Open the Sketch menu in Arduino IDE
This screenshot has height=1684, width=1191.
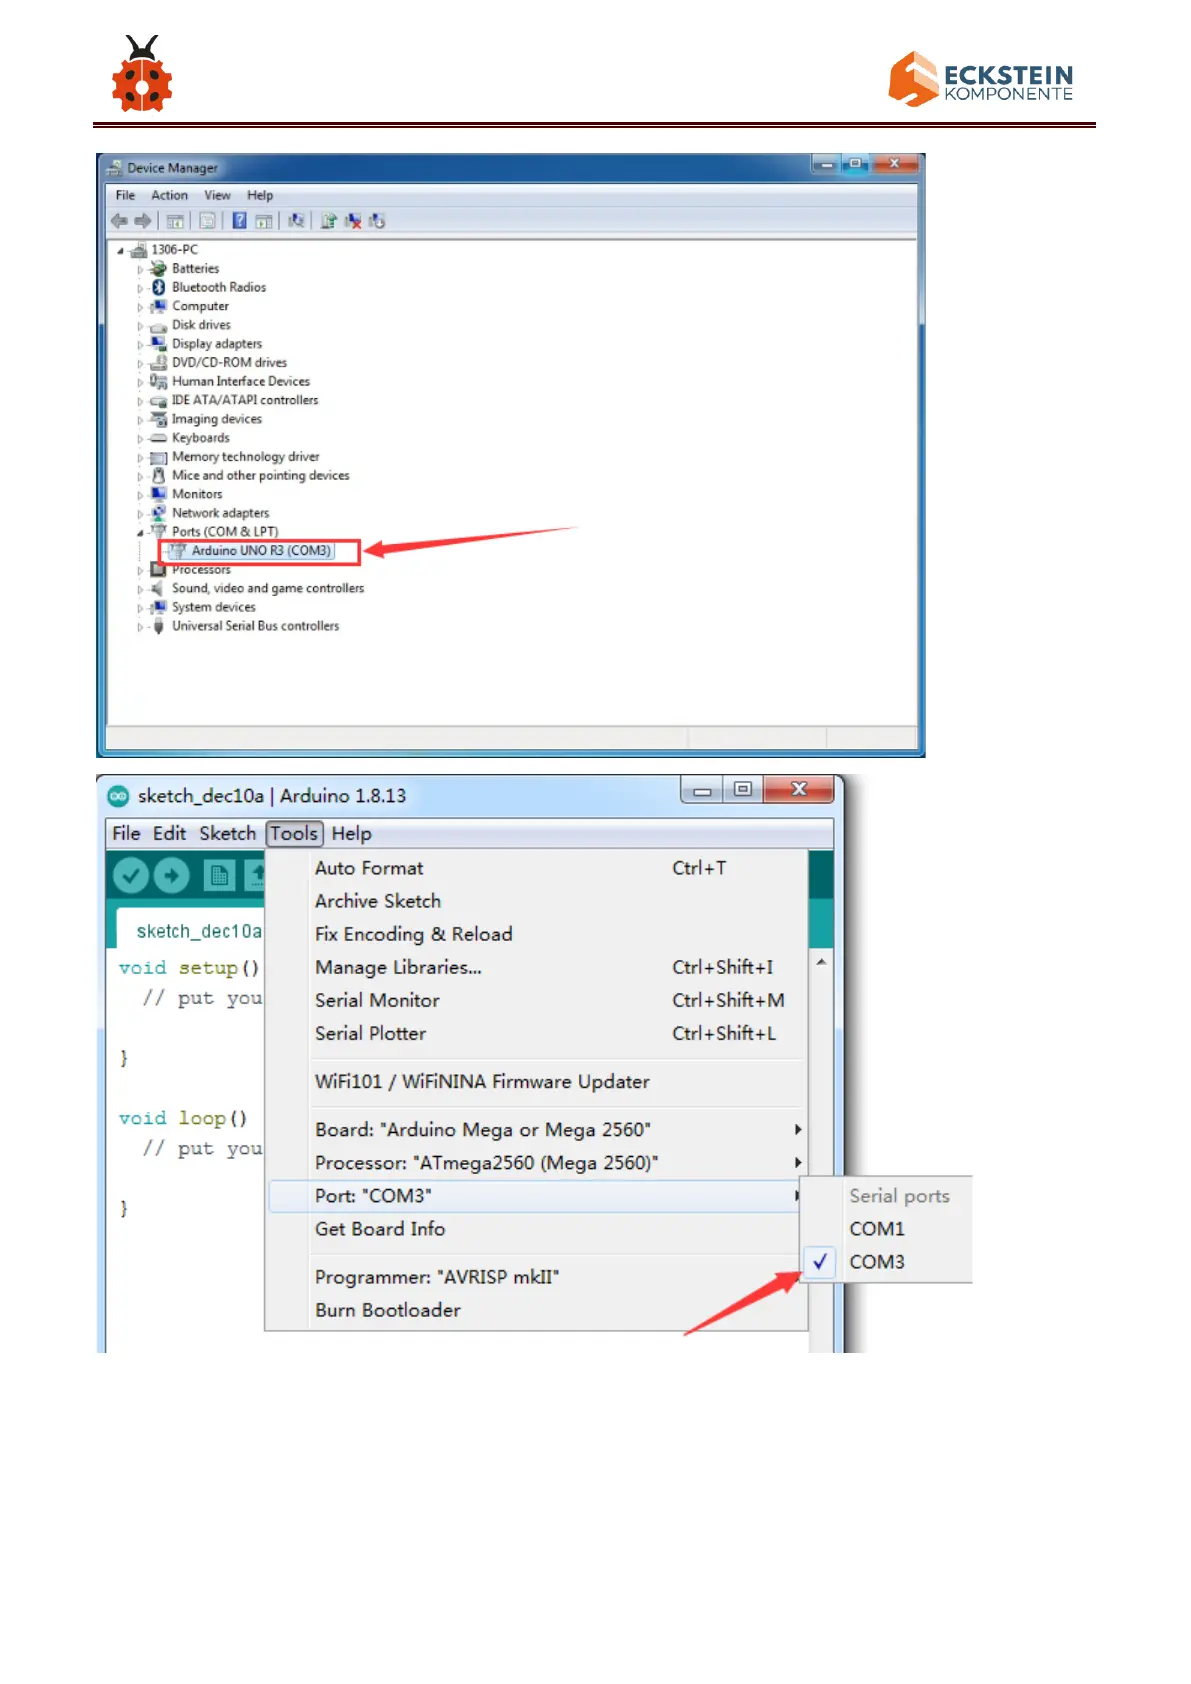coord(227,833)
